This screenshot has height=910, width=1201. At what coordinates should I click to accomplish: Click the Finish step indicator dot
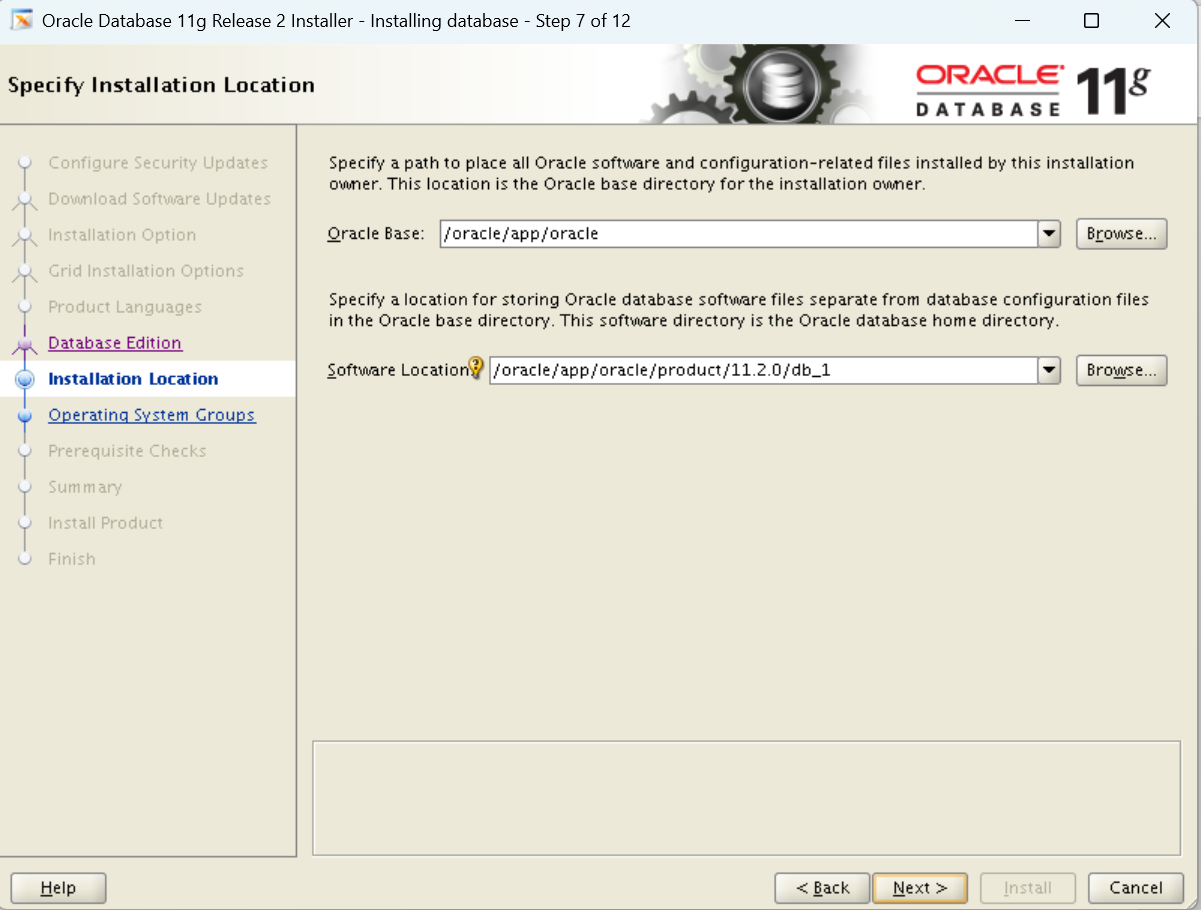click(x=25, y=559)
